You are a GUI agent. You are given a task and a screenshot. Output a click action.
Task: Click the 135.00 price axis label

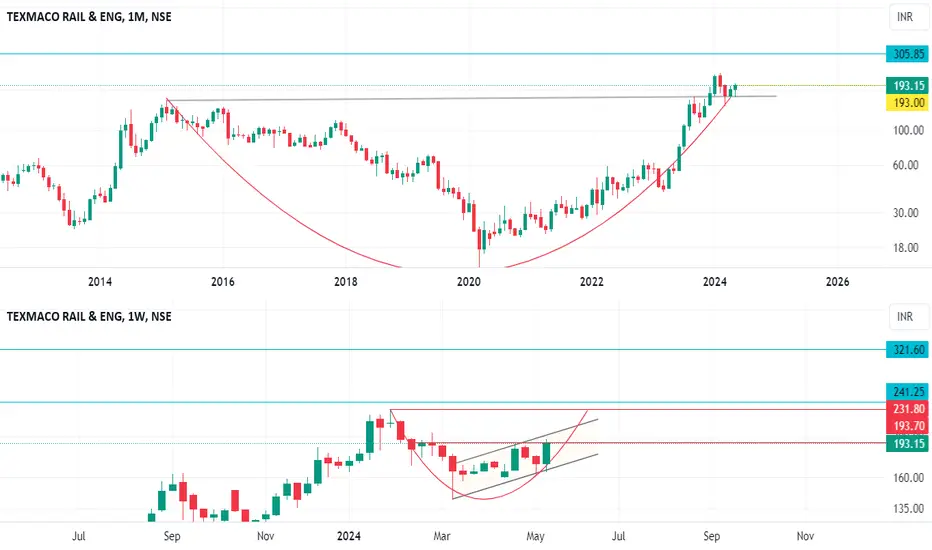908,508
